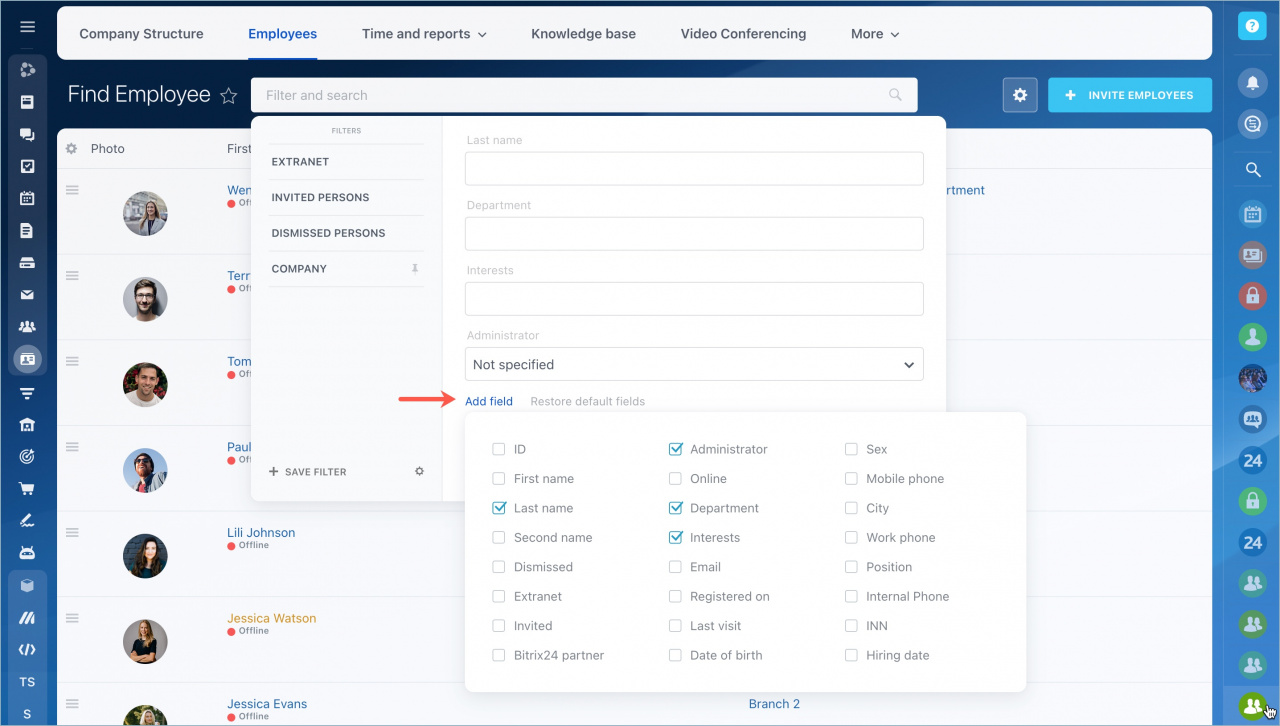The height and width of the screenshot is (726, 1280).
Task: Open the settings gear button beside Invite Employees
Action: tap(1020, 95)
